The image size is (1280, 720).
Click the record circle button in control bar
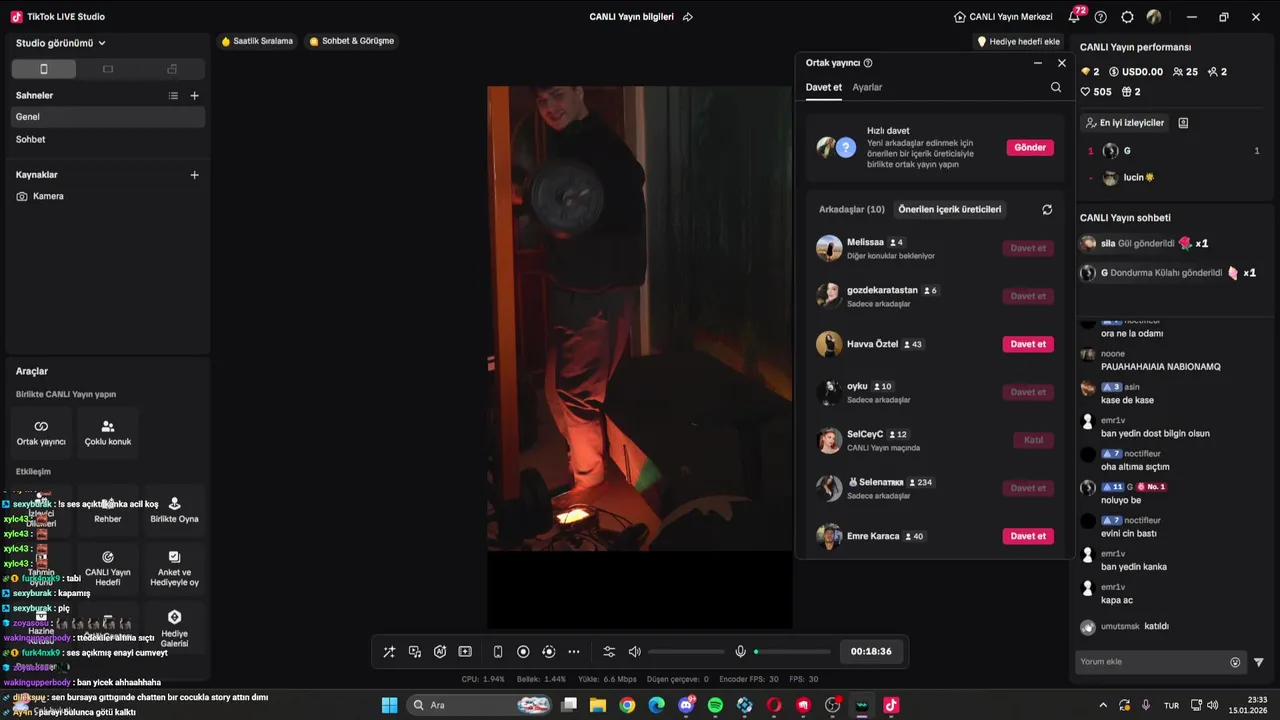click(x=523, y=652)
